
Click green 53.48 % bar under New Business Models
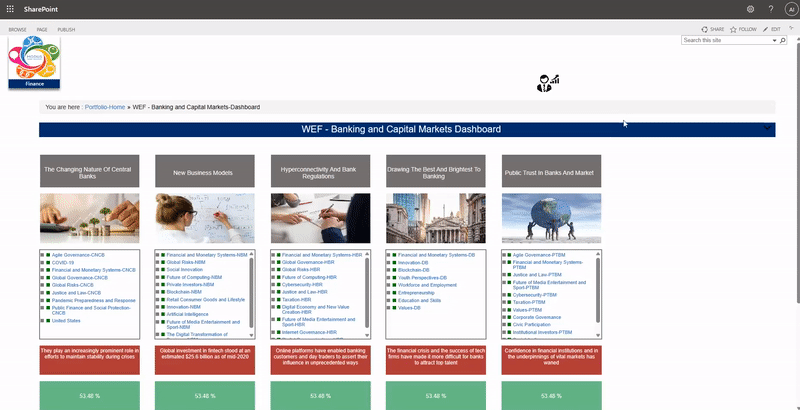click(205, 396)
